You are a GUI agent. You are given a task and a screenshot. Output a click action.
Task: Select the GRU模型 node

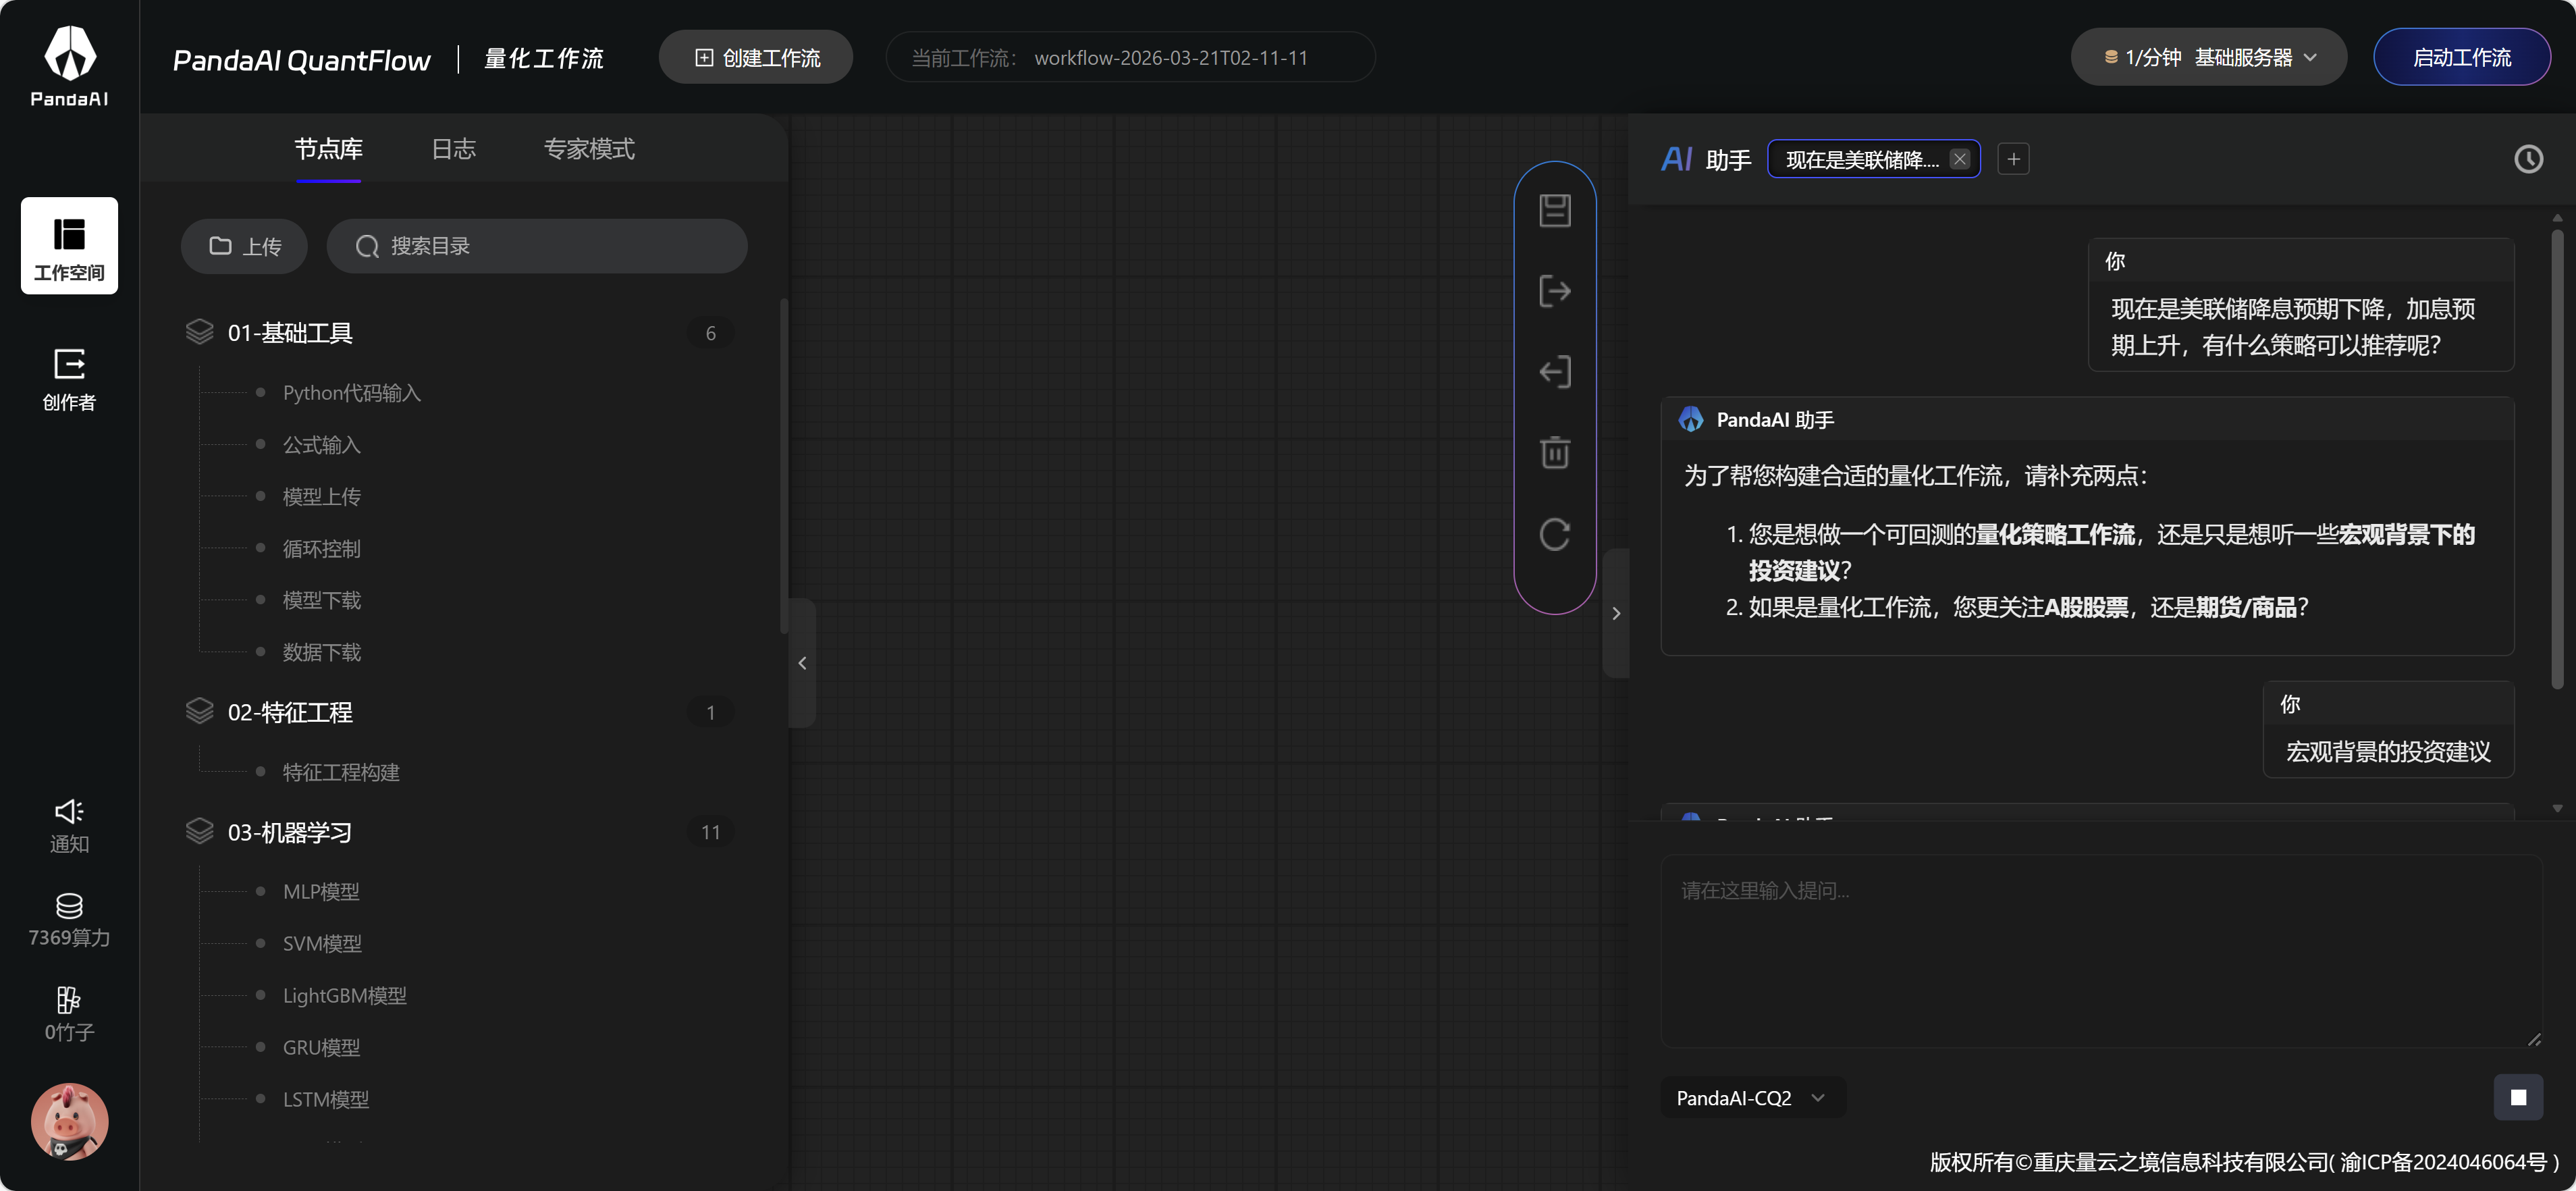point(321,1047)
